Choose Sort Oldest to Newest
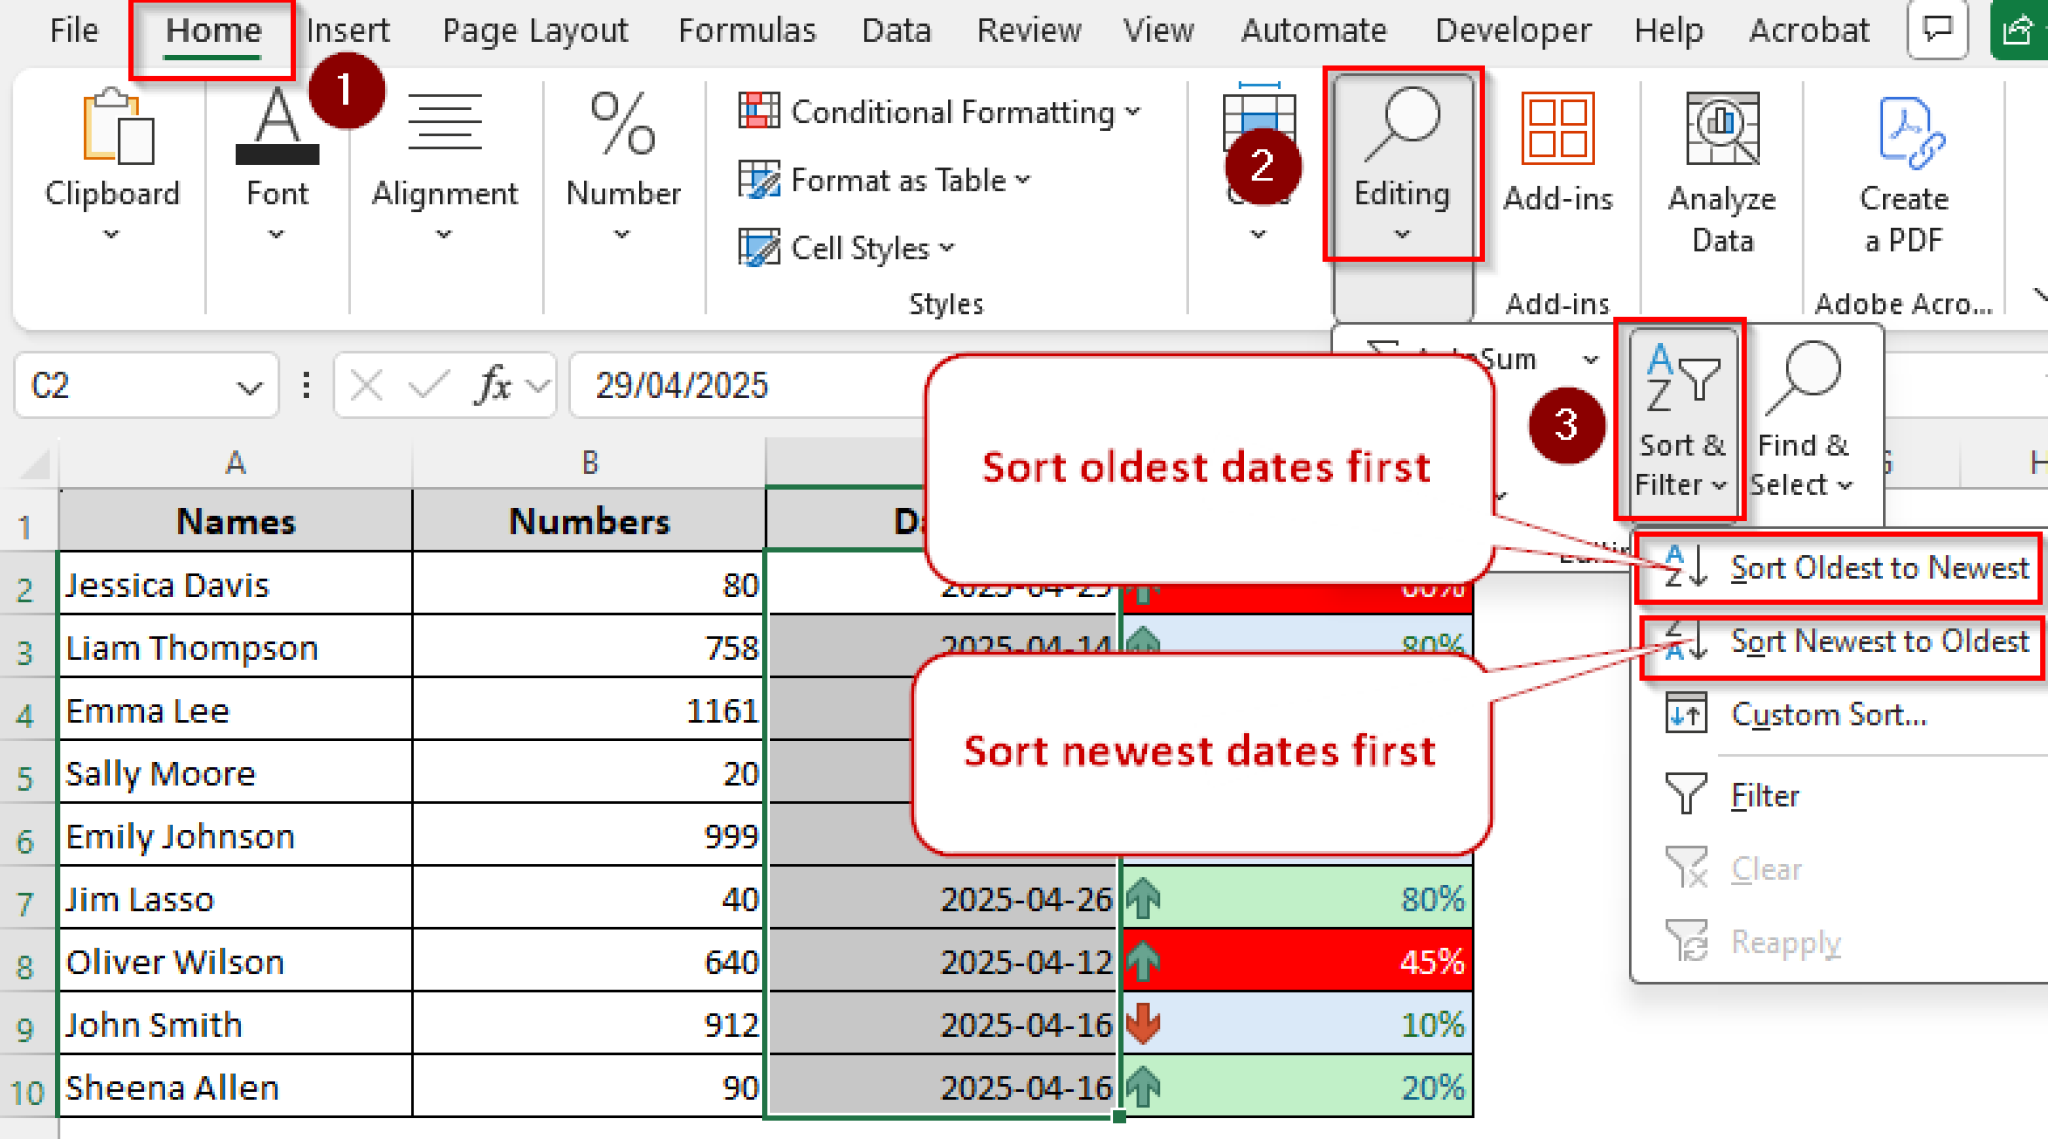This screenshot has height=1139, width=2048. [x=1878, y=568]
